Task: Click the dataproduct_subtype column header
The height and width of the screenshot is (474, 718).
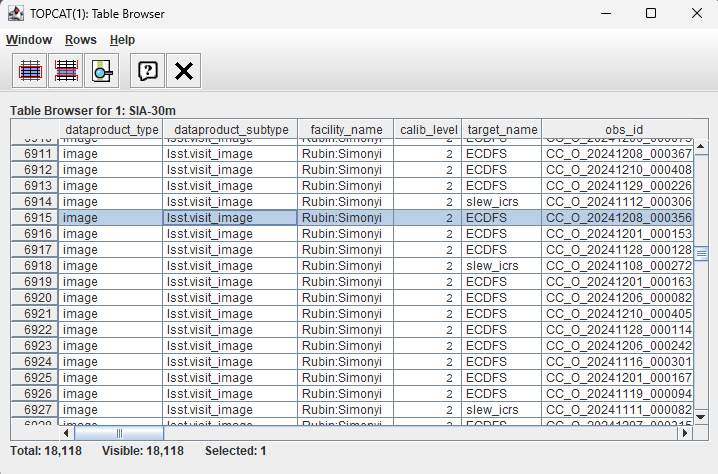Action: (230, 130)
